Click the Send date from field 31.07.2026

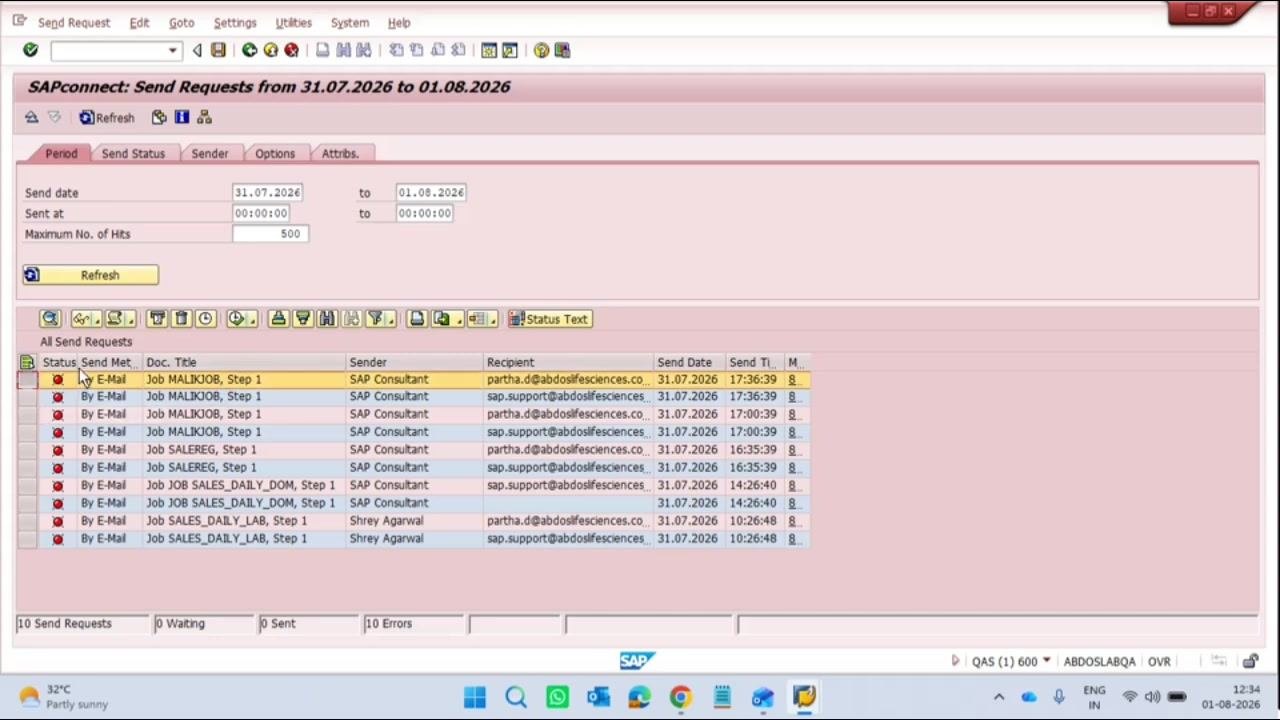click(x=267, y=192)
